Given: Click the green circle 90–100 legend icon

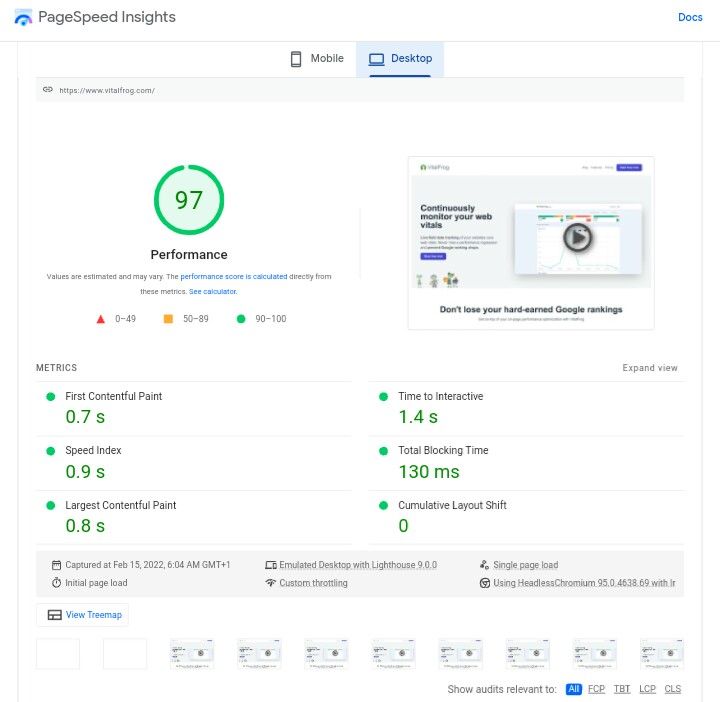Looking at the screenshot, I should point(241,319).
